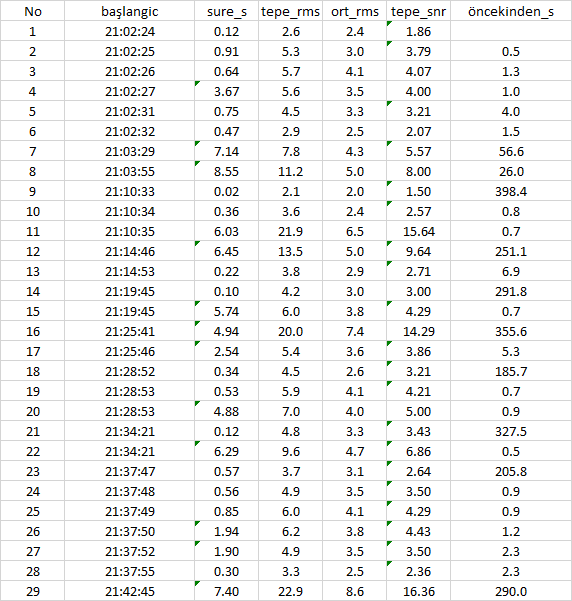This screenshot has width=572, height=601.
Task: Select the header cell 'ort_rms'
Action: (x=355, y=11)
